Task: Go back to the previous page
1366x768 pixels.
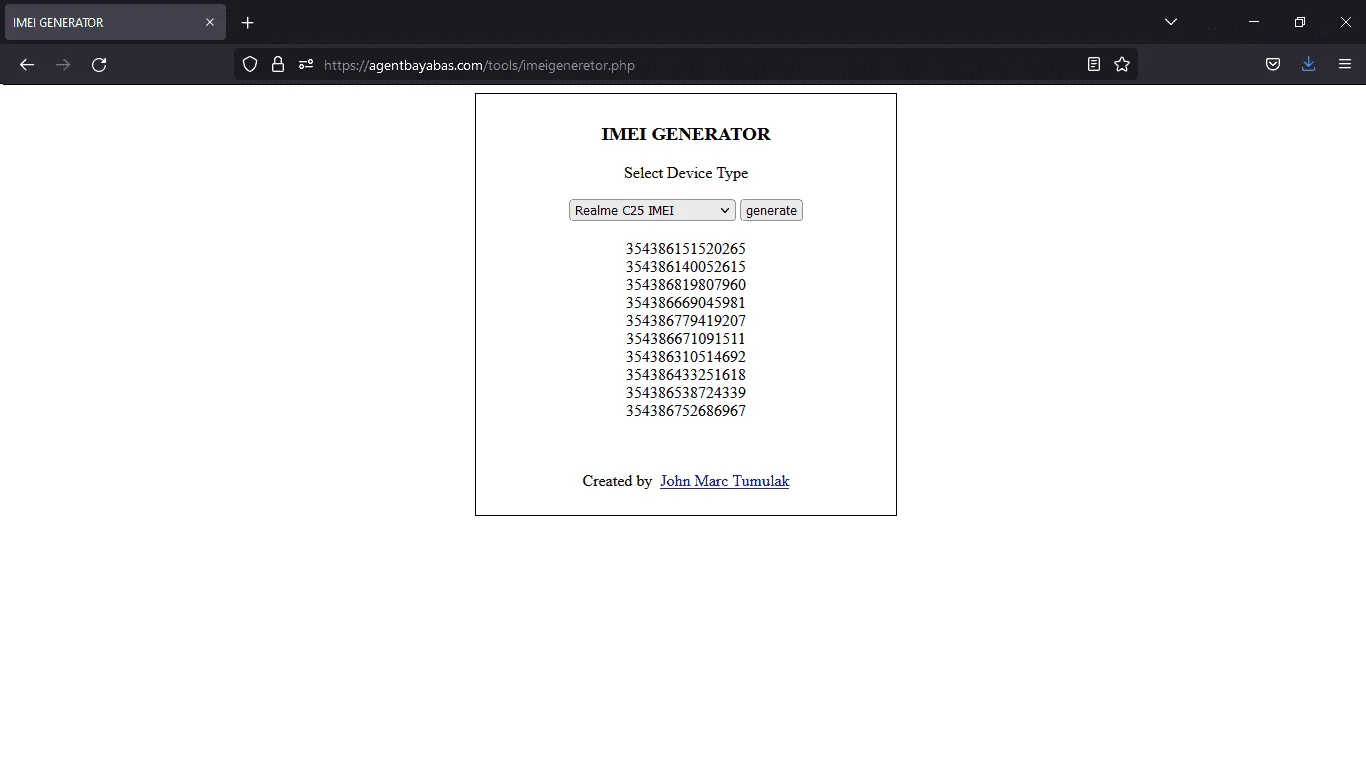Action: click(27, 65)
